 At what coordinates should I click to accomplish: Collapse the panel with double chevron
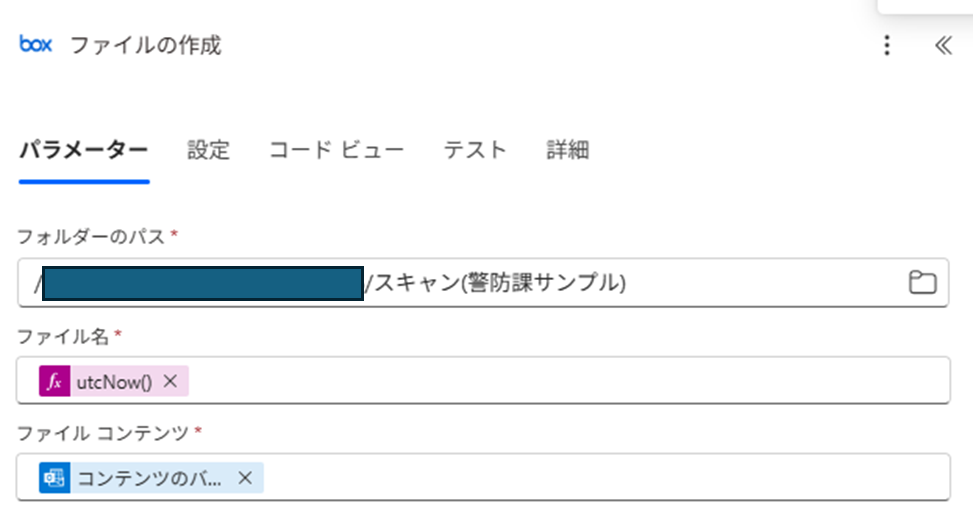click(x=943, y=45)
